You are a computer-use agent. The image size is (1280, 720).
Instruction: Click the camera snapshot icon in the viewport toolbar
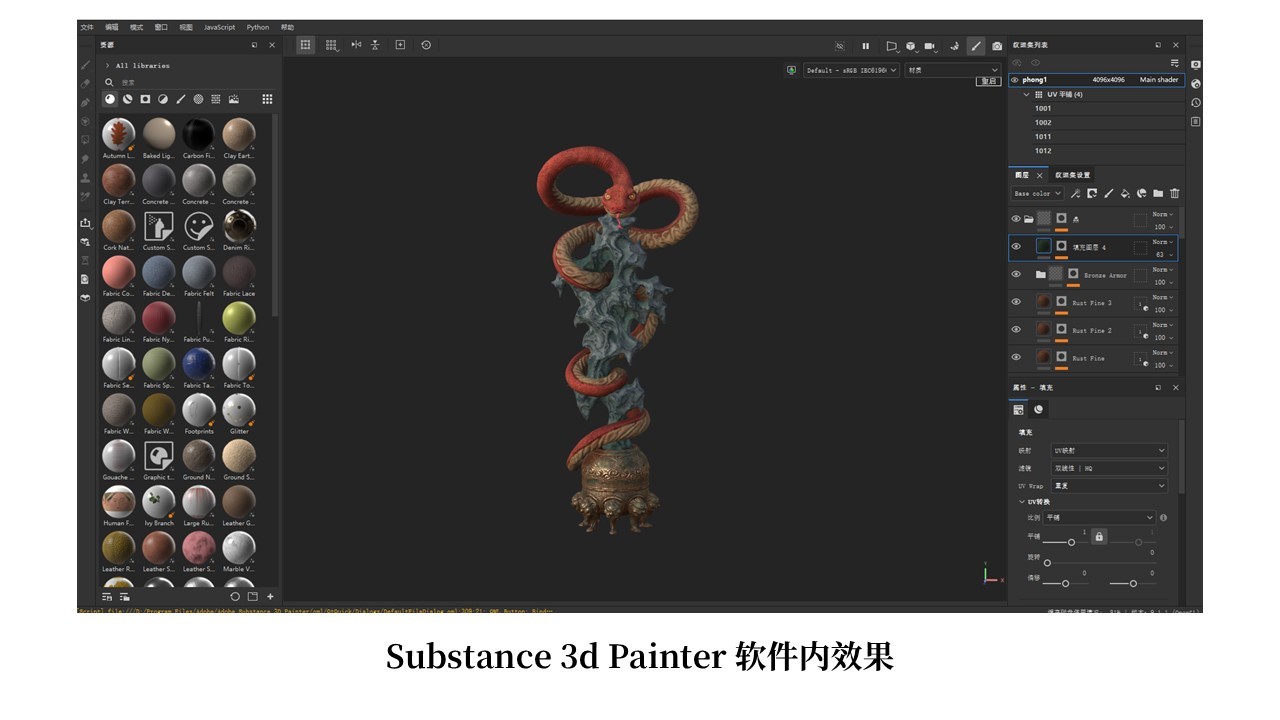click(995, 45)
